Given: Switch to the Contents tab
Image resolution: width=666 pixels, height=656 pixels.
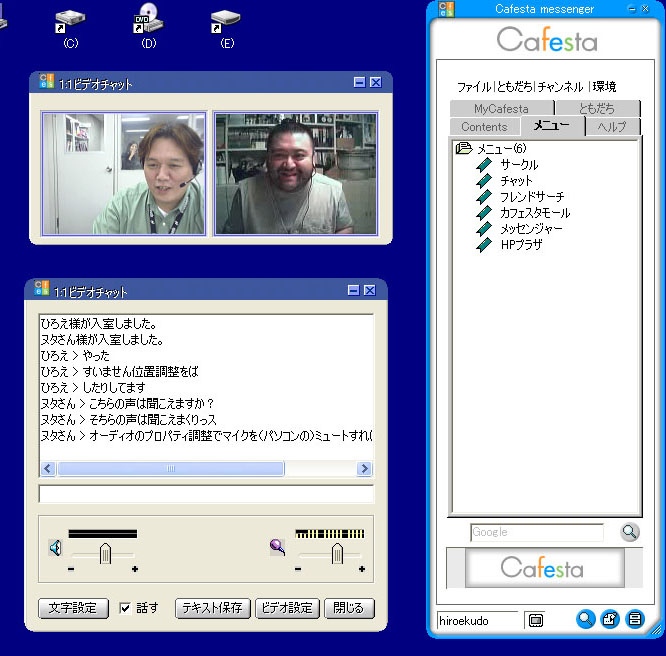Looking at the screenshot, I should pos(485,127).
